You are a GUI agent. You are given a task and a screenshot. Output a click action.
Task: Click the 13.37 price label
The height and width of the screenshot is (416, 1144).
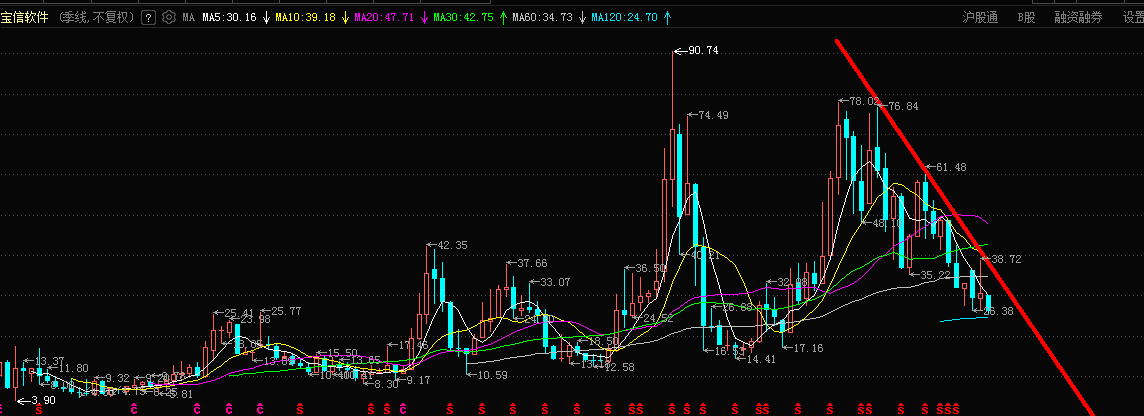50,361
